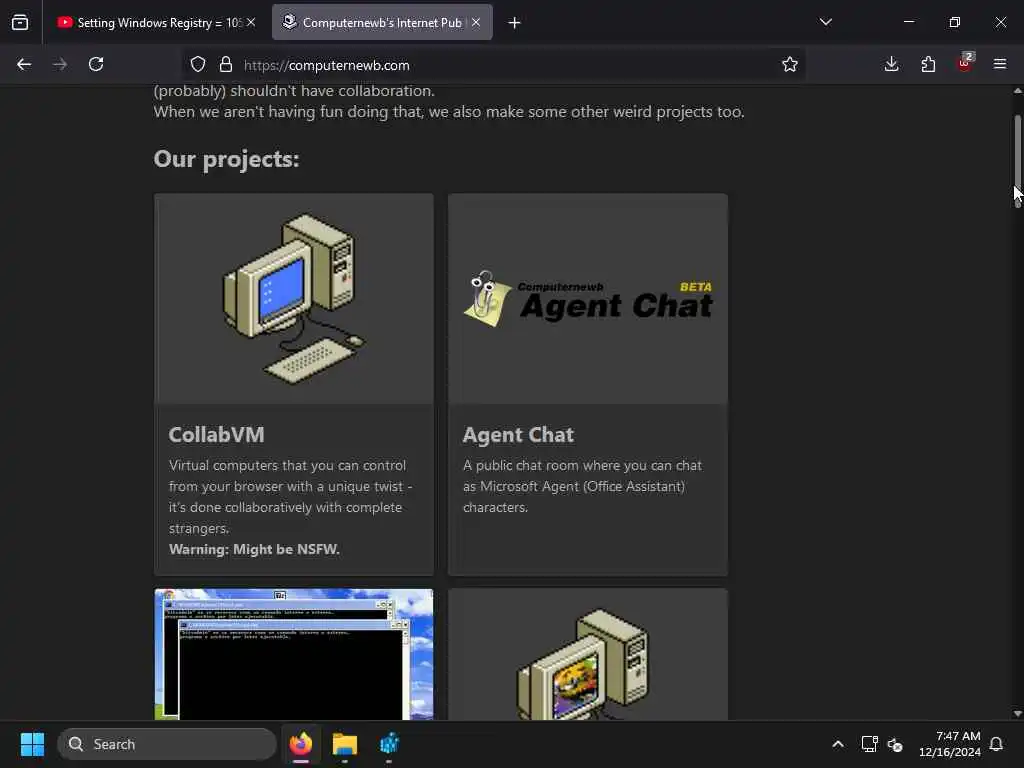Open the Agent Chat BETA logo image
This screenshot has height=768, width=1024.
[x=588, y=298]
